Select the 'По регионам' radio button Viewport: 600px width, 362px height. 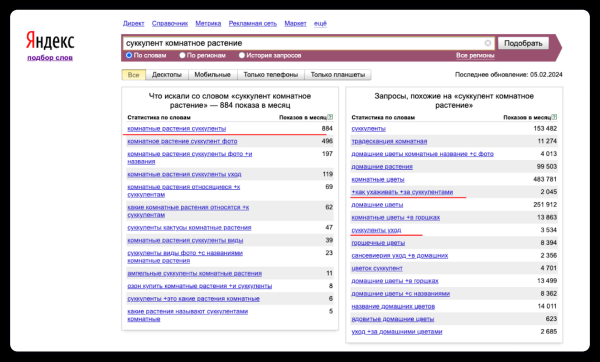tap(183, 55)
